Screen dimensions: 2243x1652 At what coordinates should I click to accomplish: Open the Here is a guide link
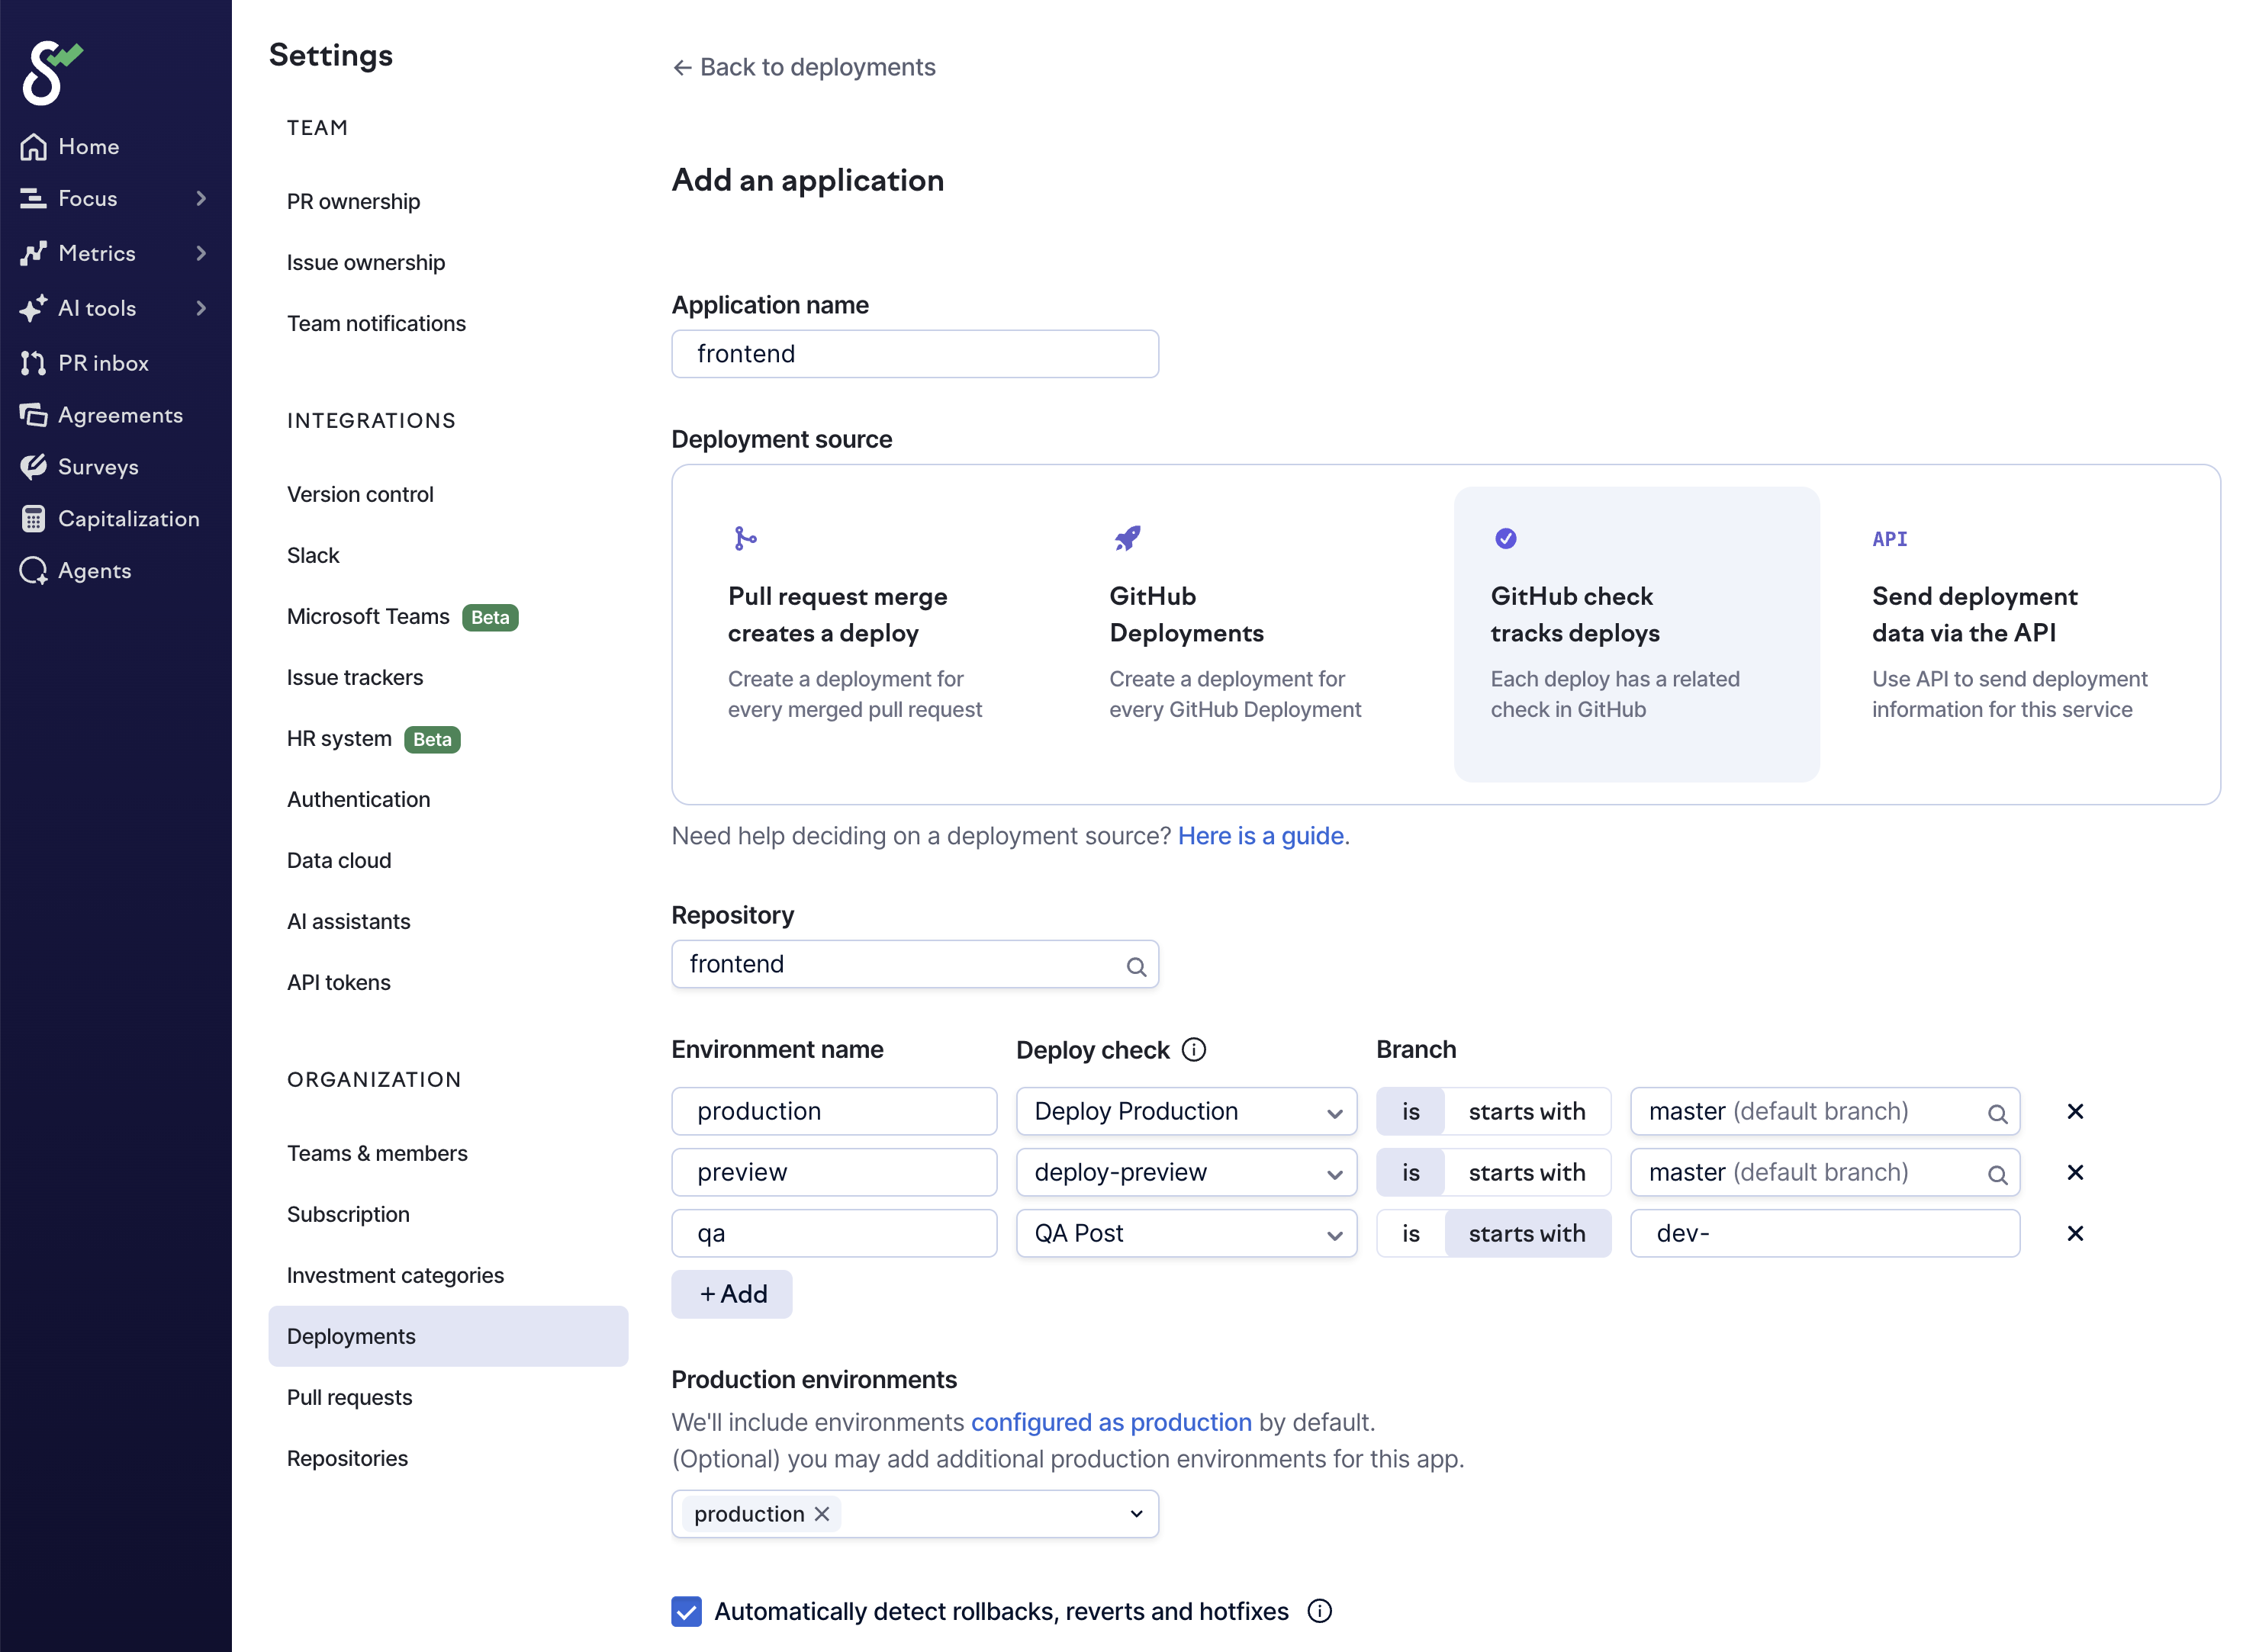tap(1260, 836)
